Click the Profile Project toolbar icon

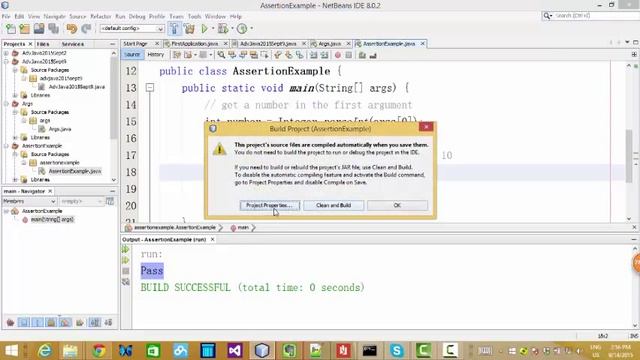pyautogui.click(x=242, y=29)
